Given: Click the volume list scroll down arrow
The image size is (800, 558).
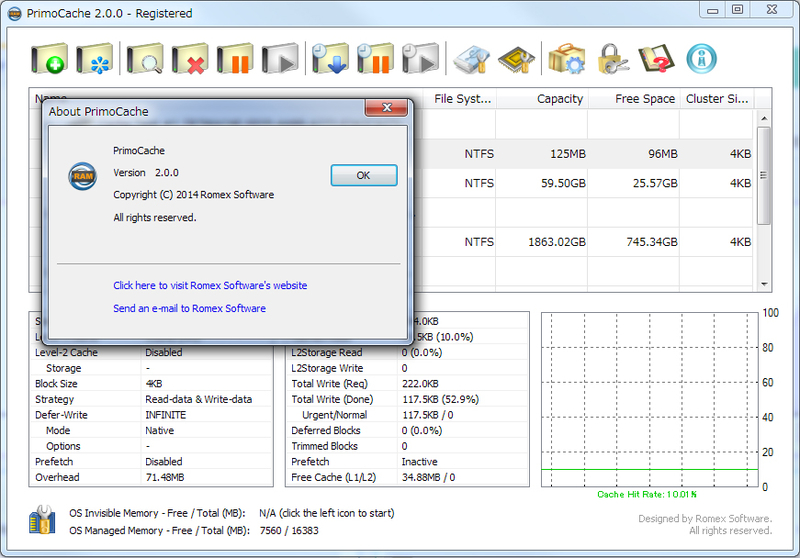Looking at the screenshot, I should click(764, 284).
